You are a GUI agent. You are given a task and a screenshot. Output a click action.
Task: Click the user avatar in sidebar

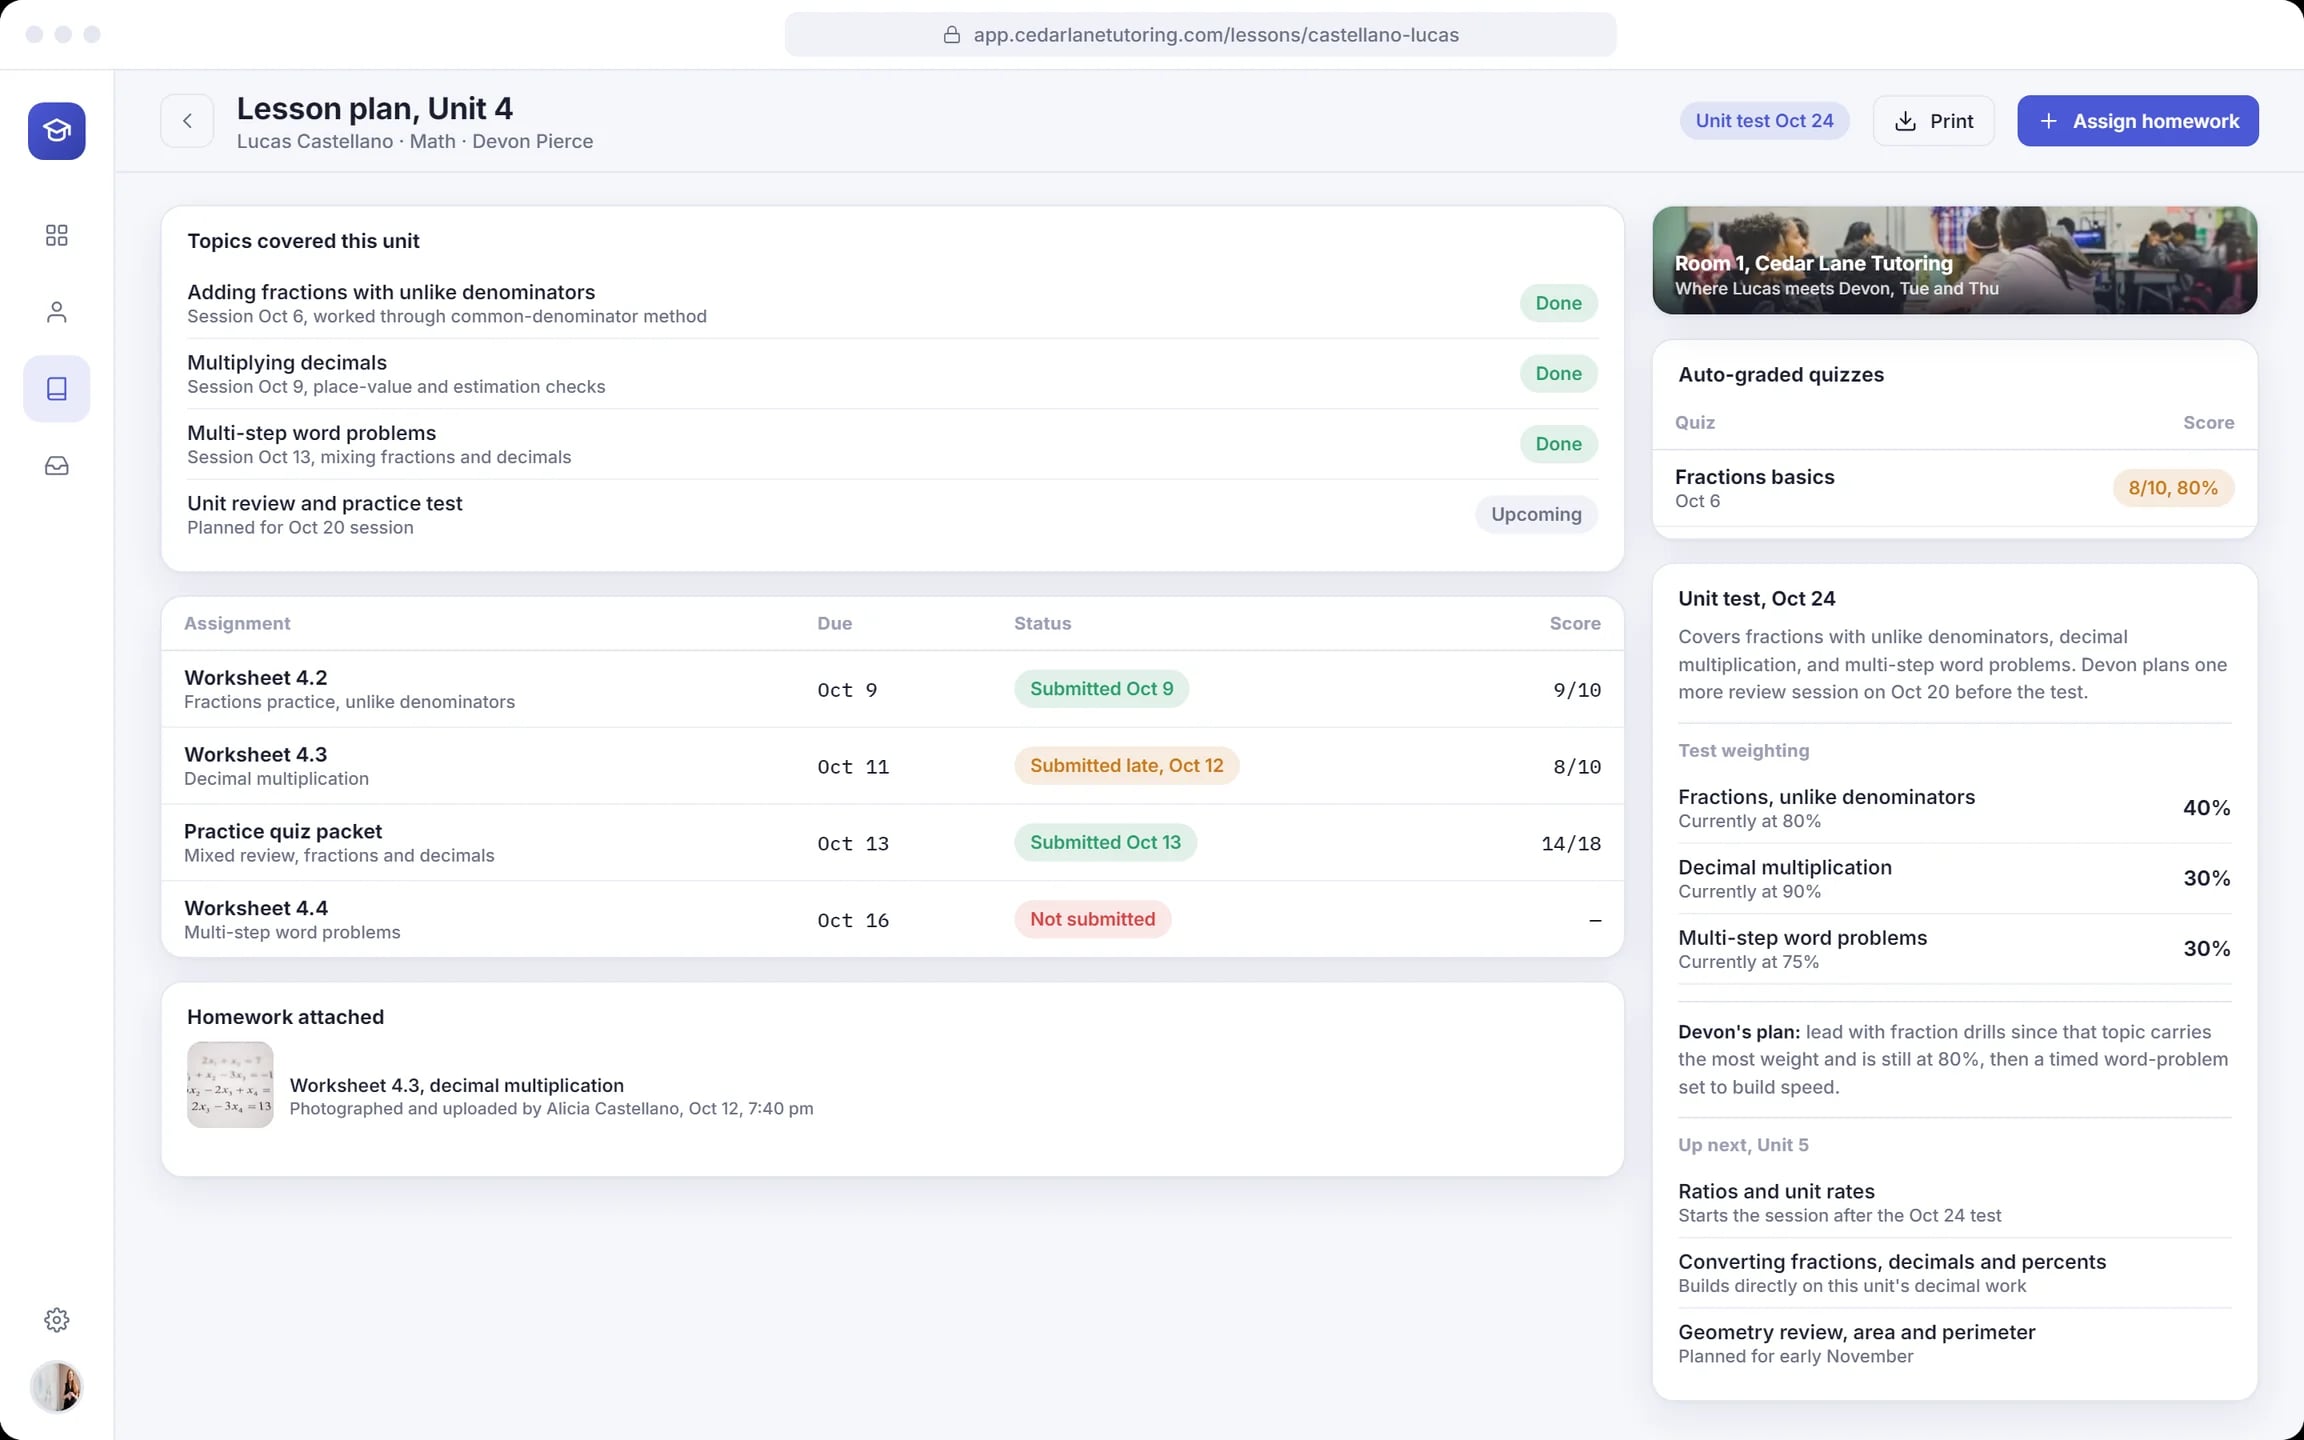(x=57, y=1387)
